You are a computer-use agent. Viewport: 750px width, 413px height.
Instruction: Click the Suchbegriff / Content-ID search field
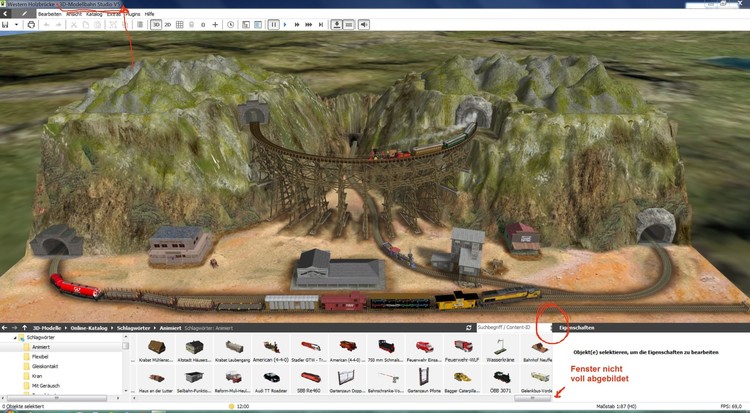click(x=505, y=327)
